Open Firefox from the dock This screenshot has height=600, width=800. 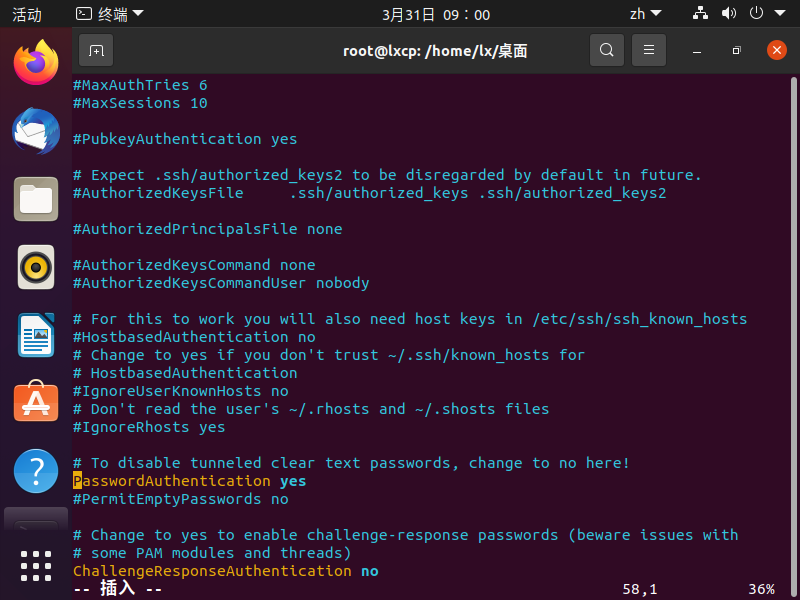pyautogui.click(x=36, y=63)
